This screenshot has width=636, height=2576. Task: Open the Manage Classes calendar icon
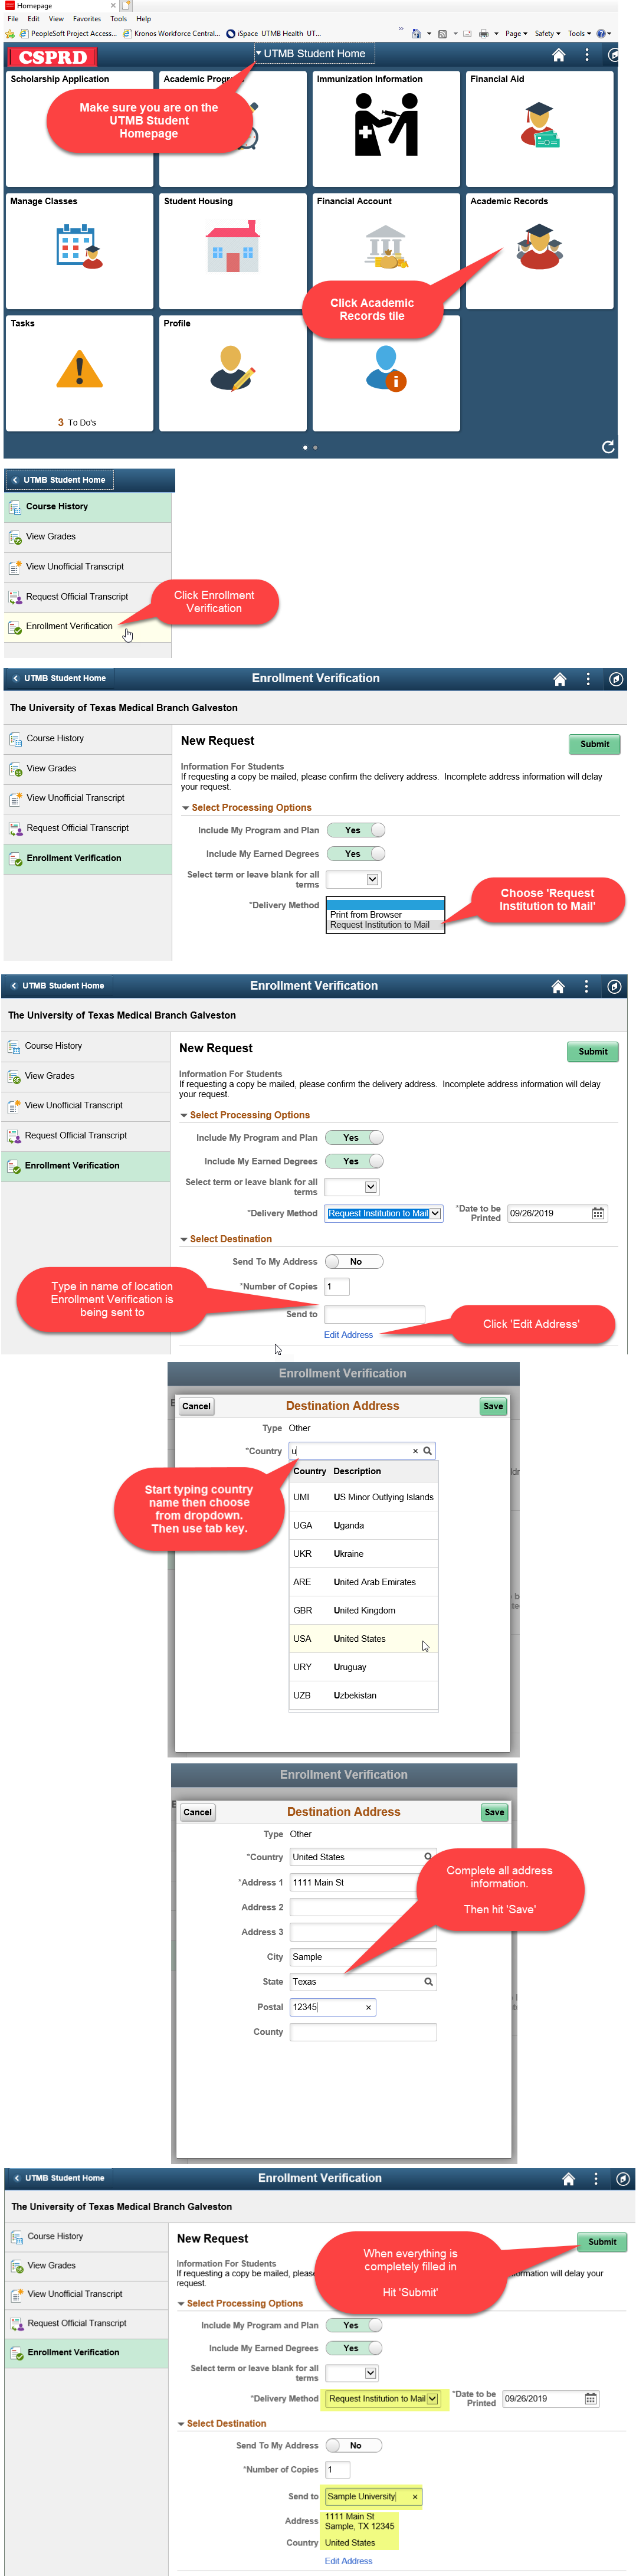[x=79, y=246]
